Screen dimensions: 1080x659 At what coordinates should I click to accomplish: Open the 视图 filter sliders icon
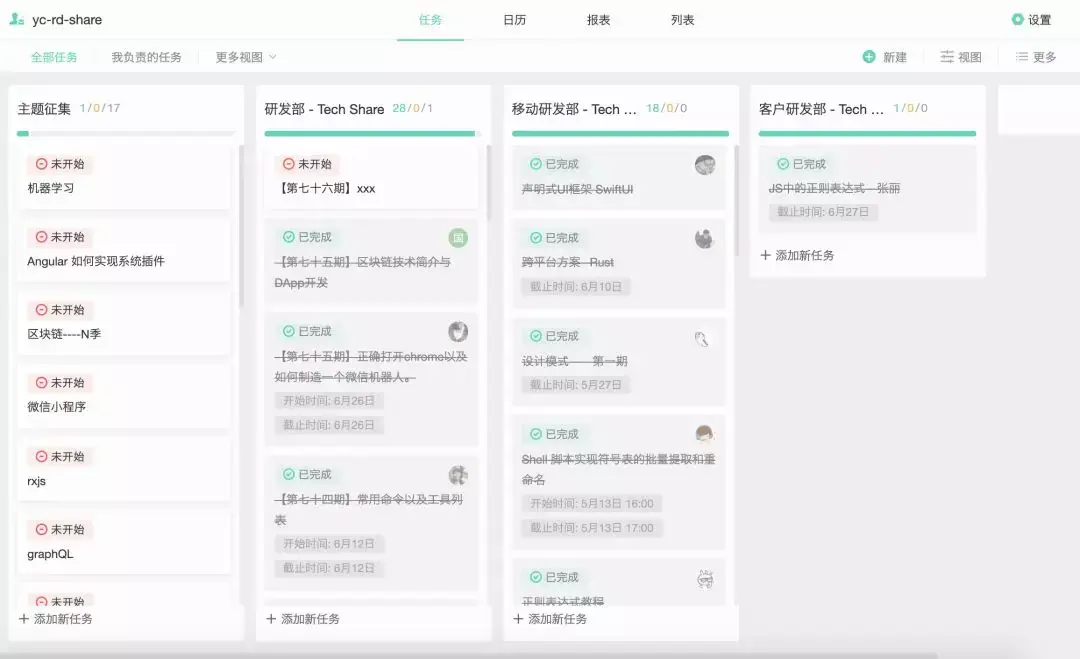(947, 56)
